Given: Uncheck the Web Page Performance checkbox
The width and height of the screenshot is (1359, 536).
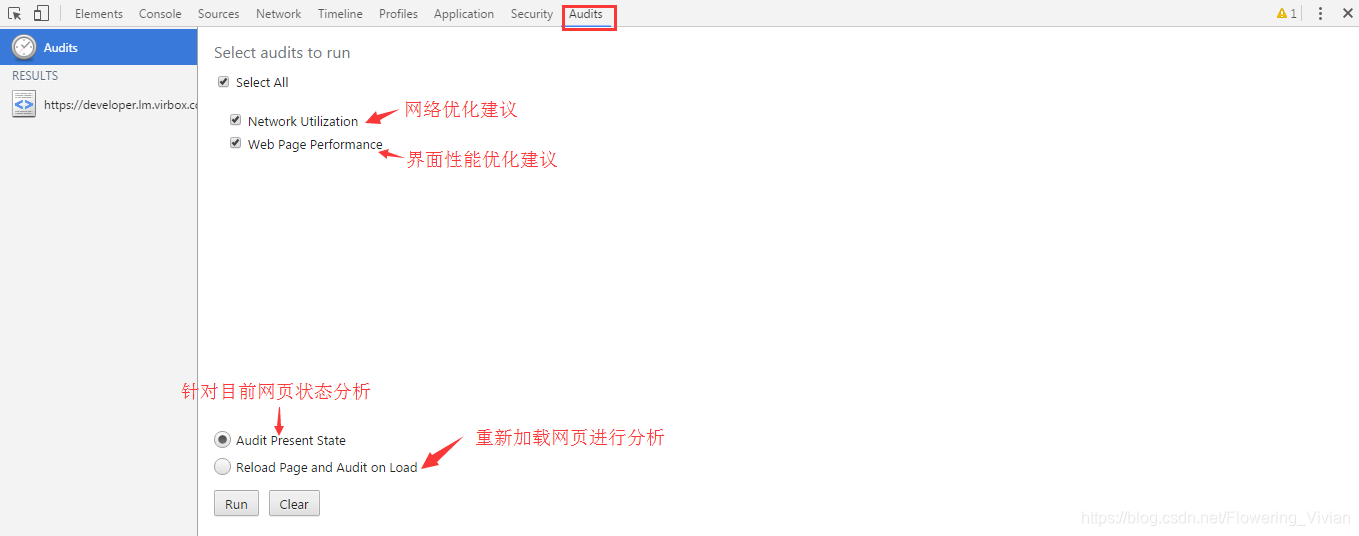Looking at the screenshot, I should (236, 143).
